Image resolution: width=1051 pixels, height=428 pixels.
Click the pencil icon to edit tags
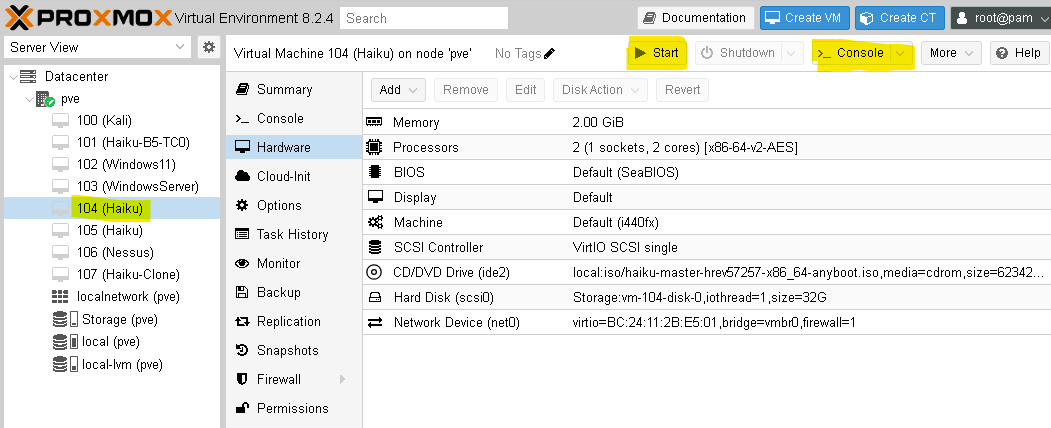tap(550, 54)
